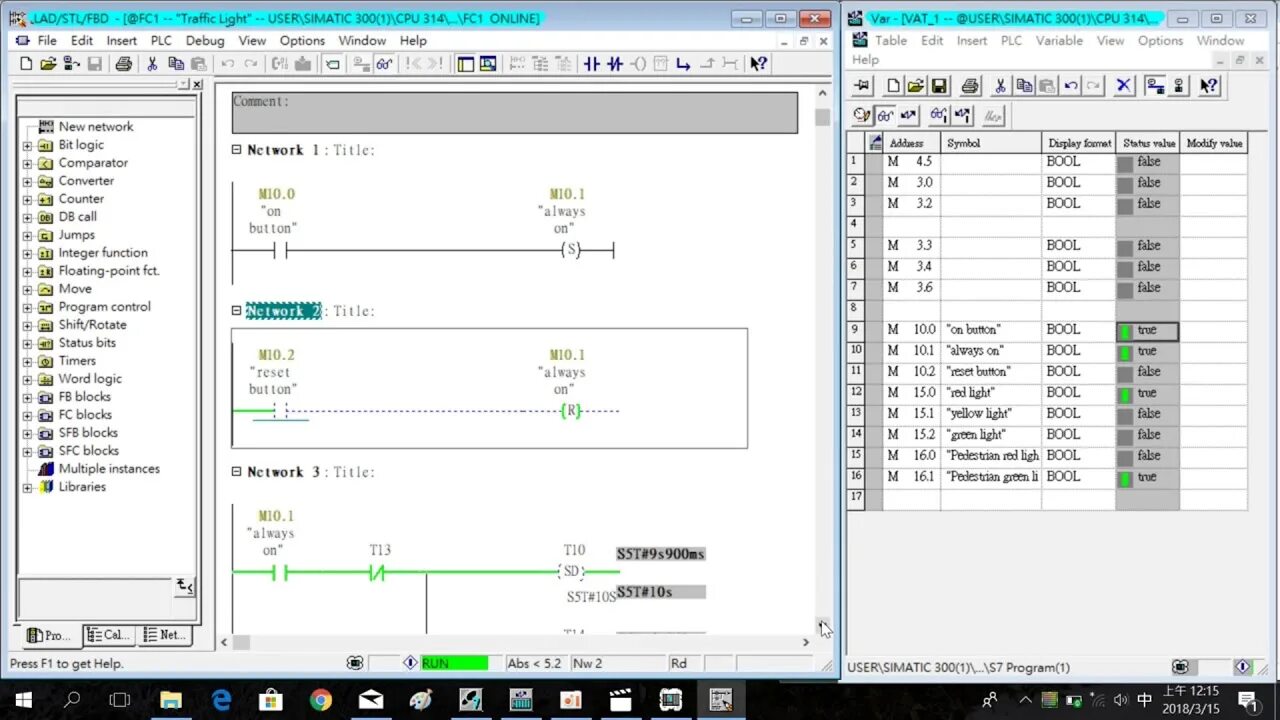Viewport: 1280px width, 720px height.
Task: Insert normally open contact element
Action: (x=592, y=64)
